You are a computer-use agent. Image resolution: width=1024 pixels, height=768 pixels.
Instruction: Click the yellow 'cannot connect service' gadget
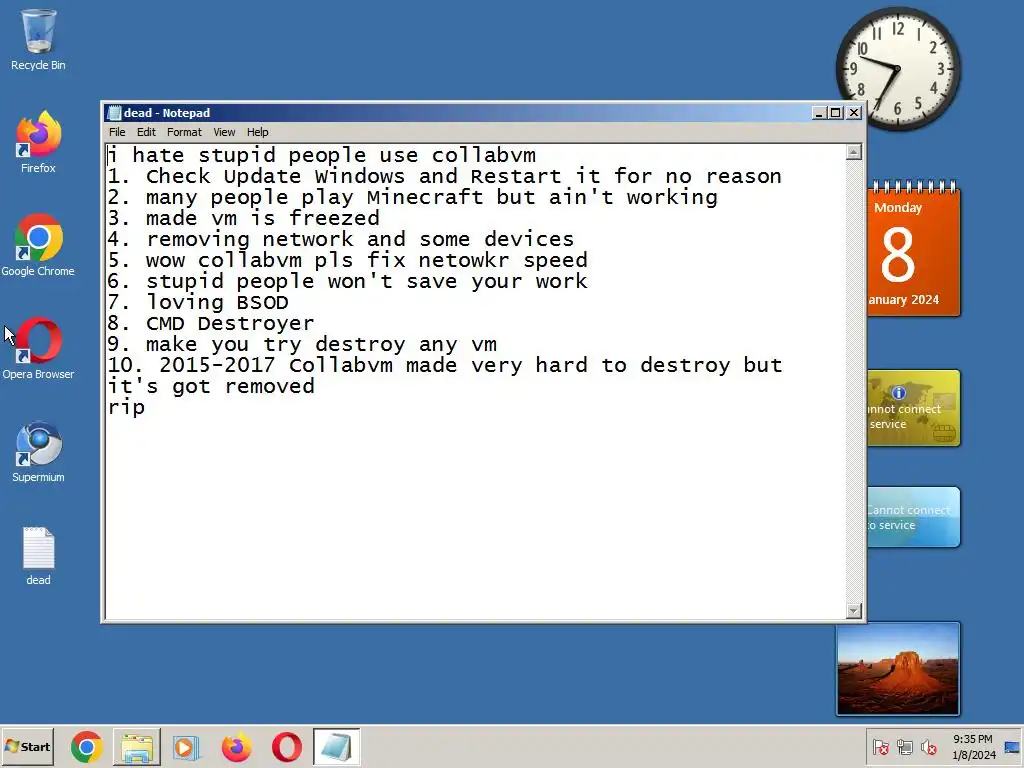point(914,408)
